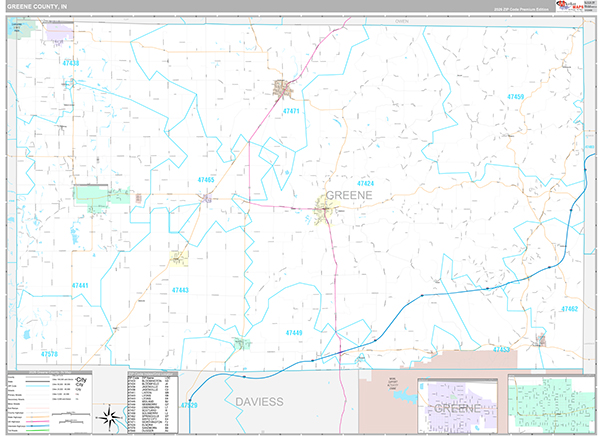Click the GREENE COUNTY, IN title
Image resolution: width=600 pixels, height=436 pixels.
[x=37, y=7]
